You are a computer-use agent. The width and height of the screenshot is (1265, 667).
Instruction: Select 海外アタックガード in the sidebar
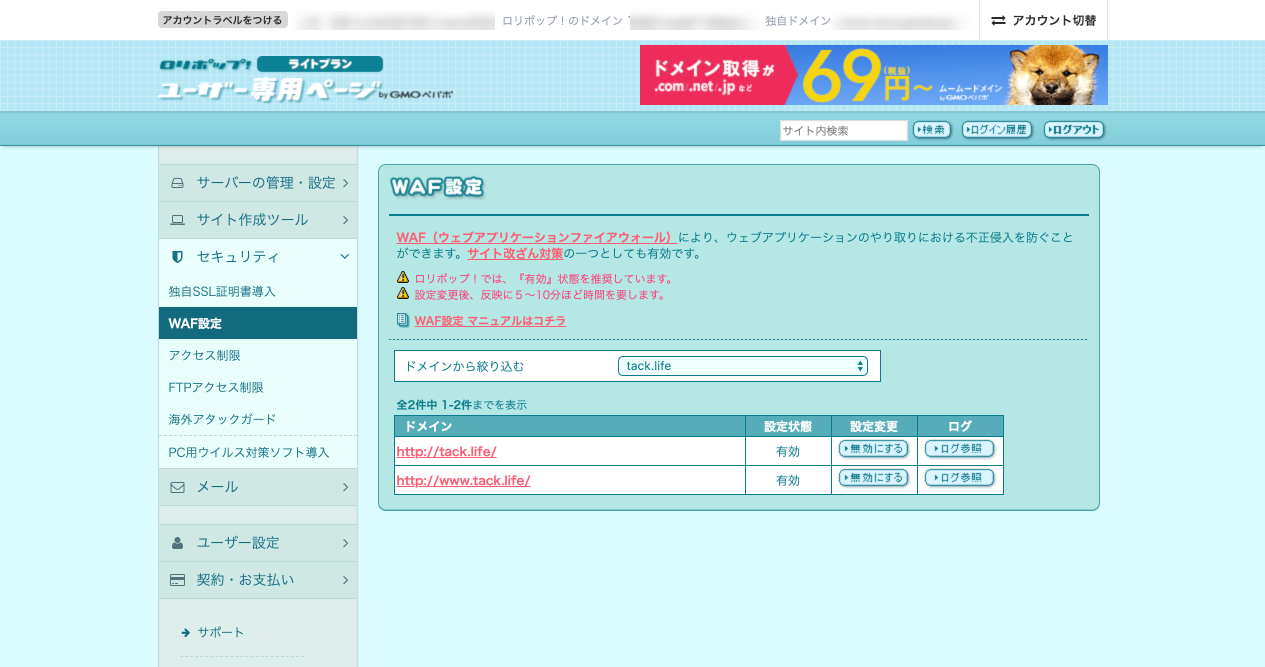[222, 419]
